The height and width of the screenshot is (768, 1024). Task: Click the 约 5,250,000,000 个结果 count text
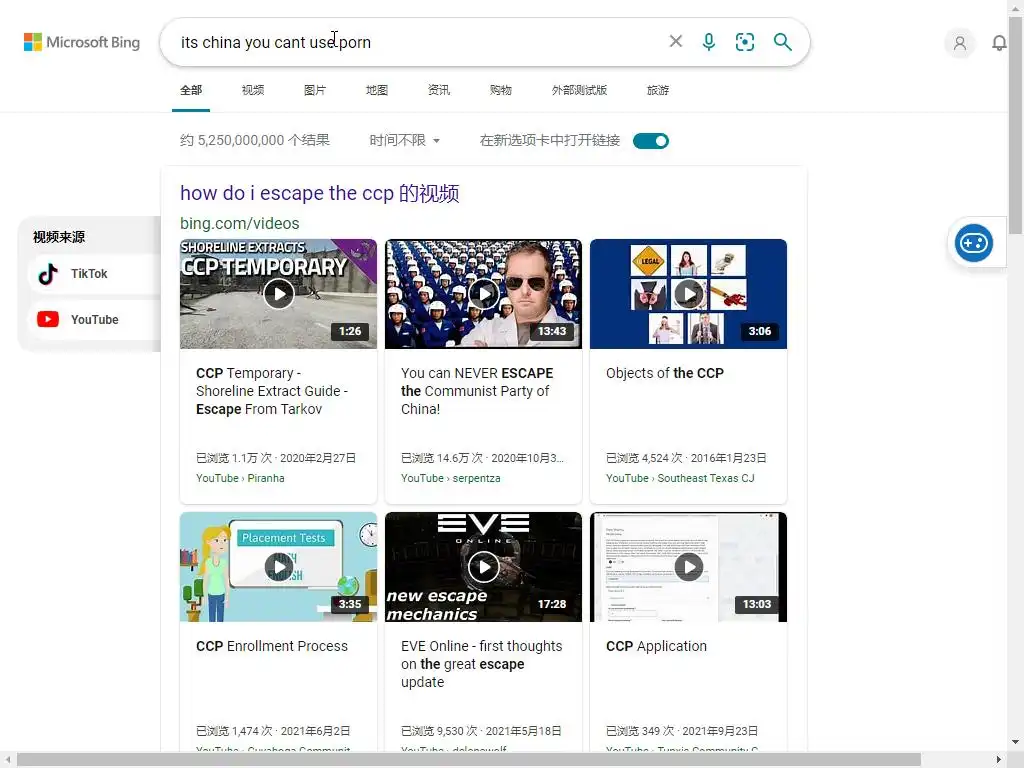255,140
